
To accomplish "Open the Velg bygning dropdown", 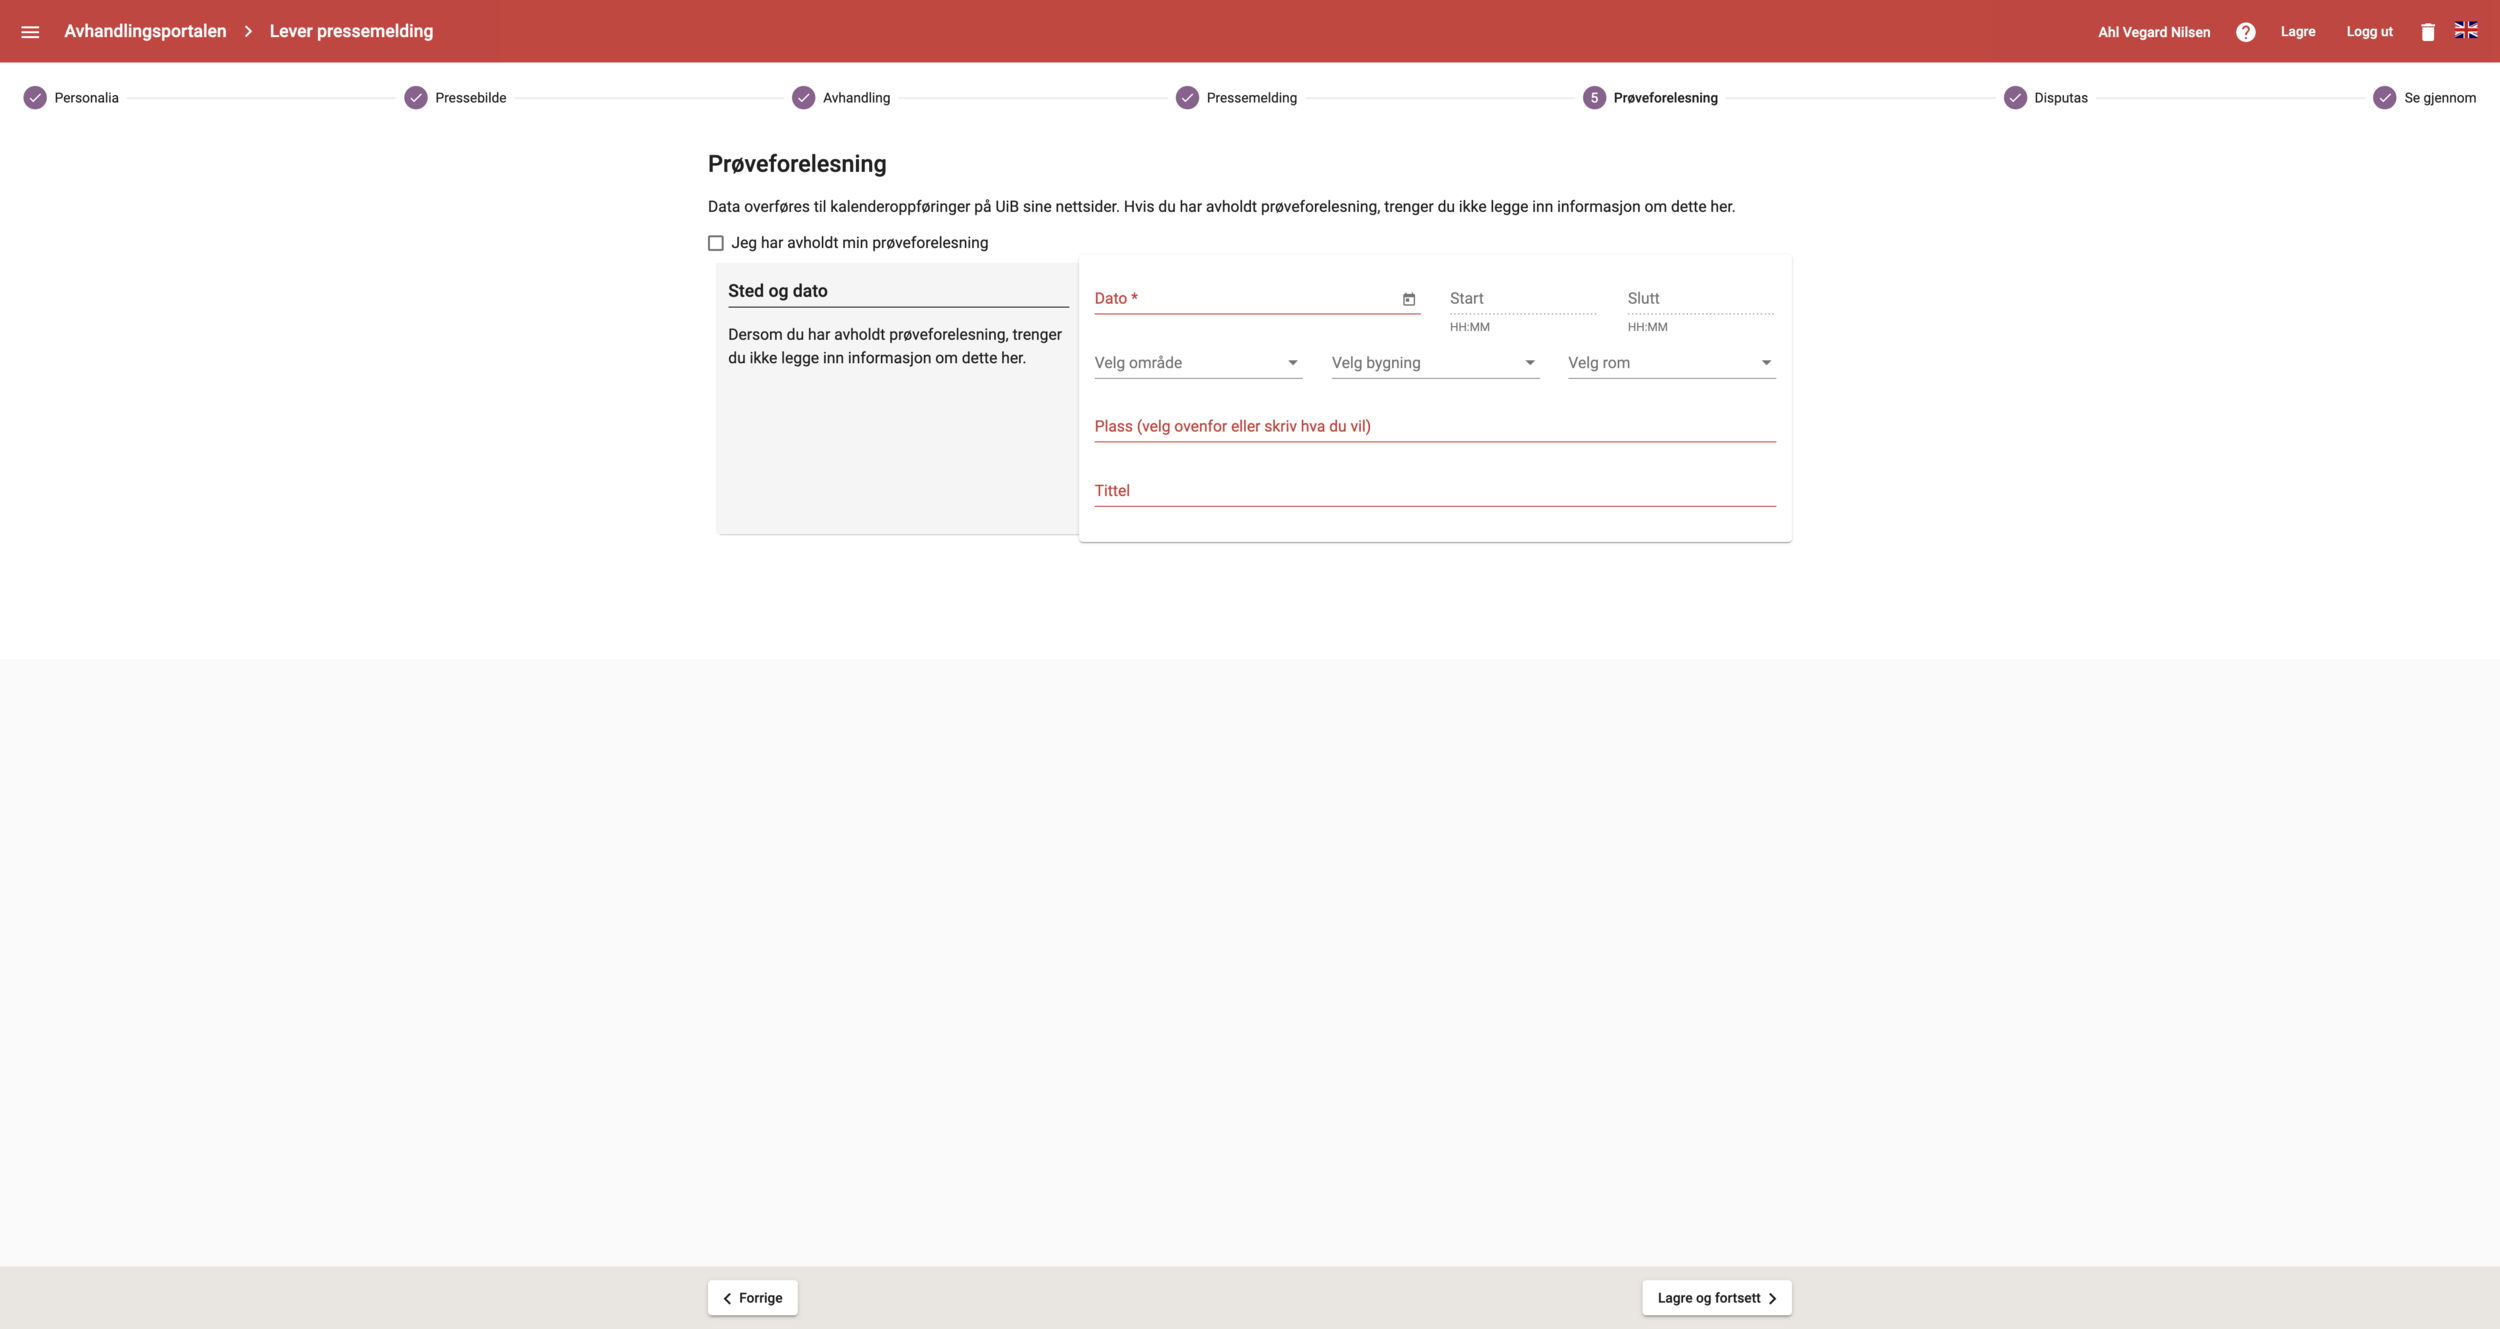I will tap(1433, 363).
